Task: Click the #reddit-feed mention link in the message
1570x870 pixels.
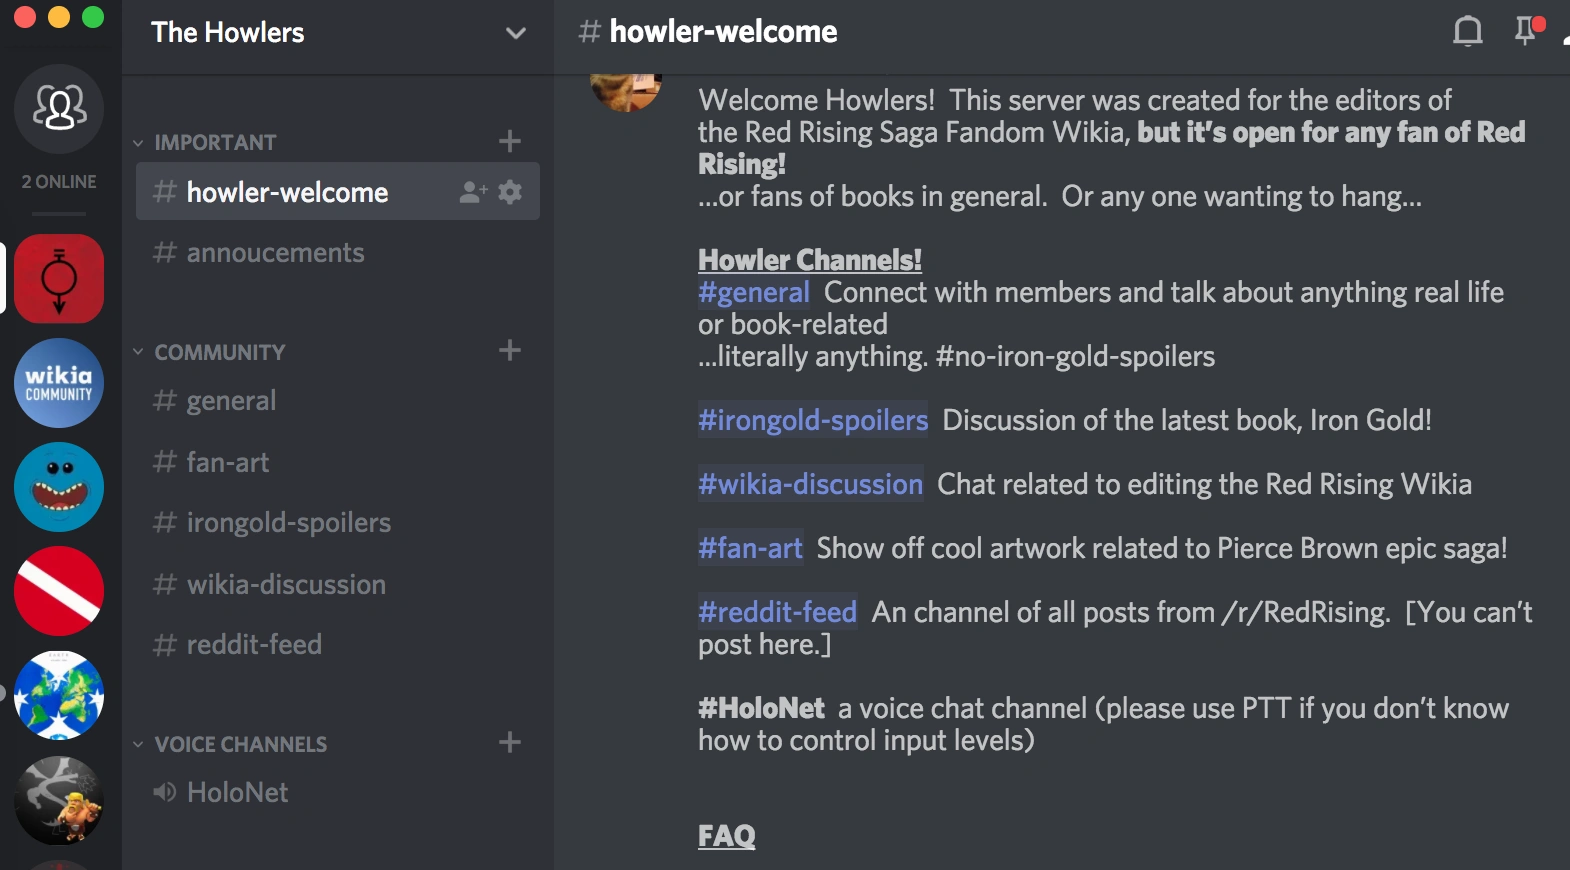Action: (777, 612)
